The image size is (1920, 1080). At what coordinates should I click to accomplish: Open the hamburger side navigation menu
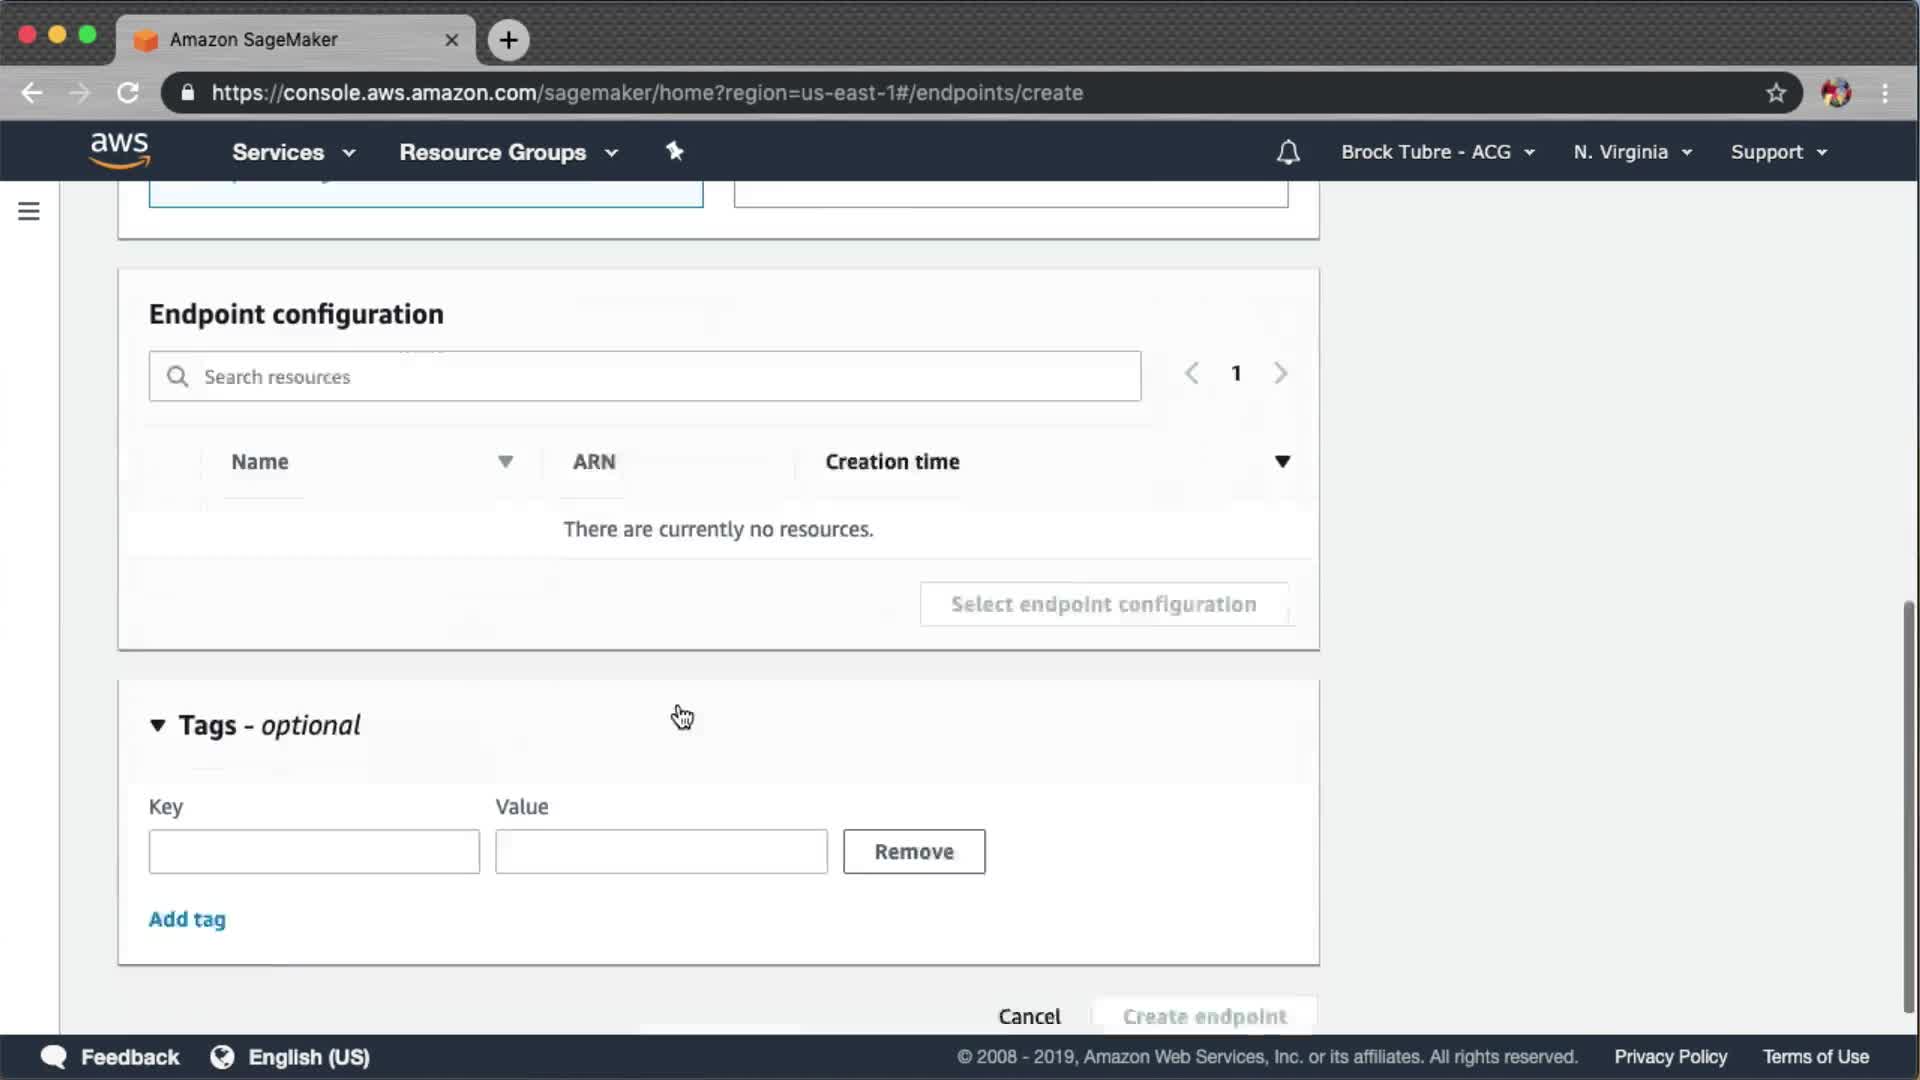(x=28, y=211)
